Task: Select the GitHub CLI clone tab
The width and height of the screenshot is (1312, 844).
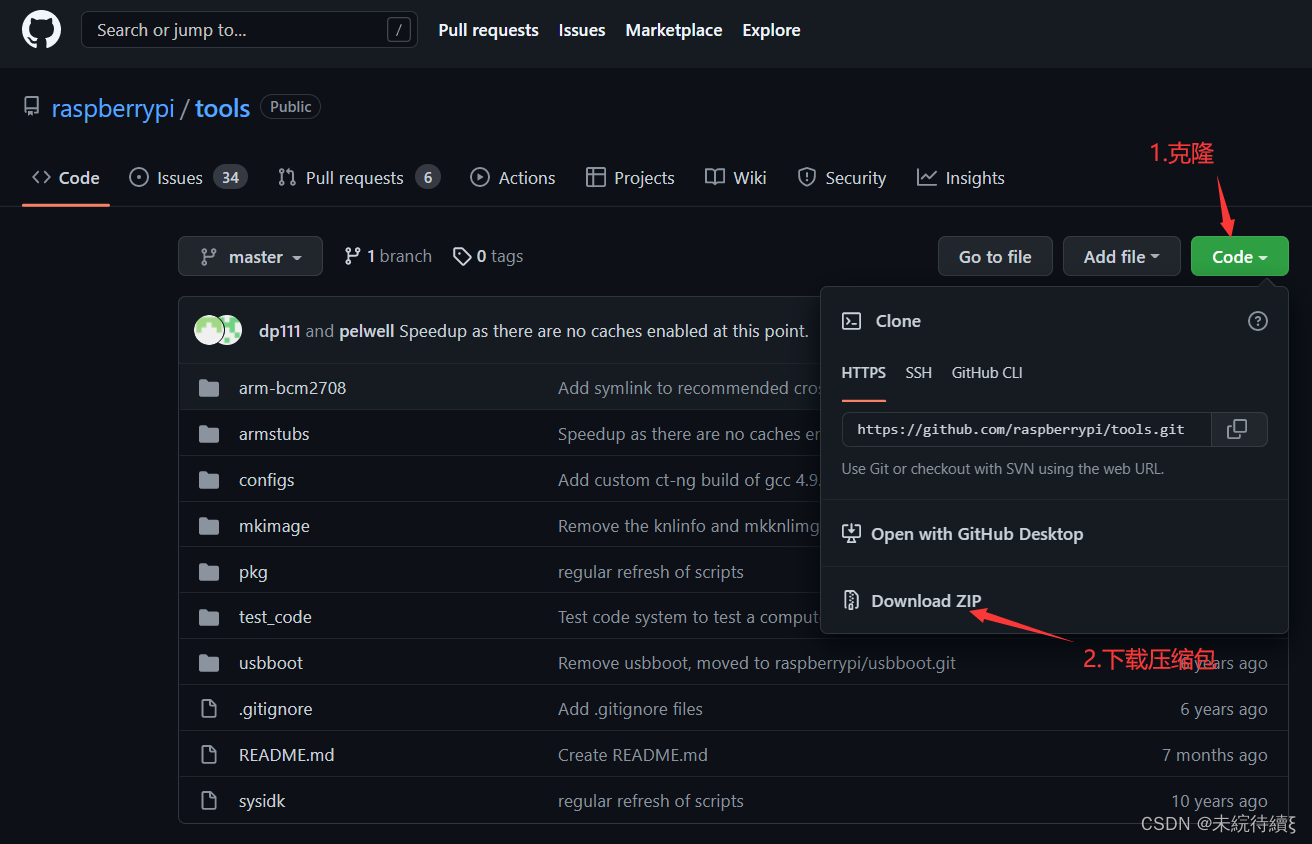Action: 987,373
